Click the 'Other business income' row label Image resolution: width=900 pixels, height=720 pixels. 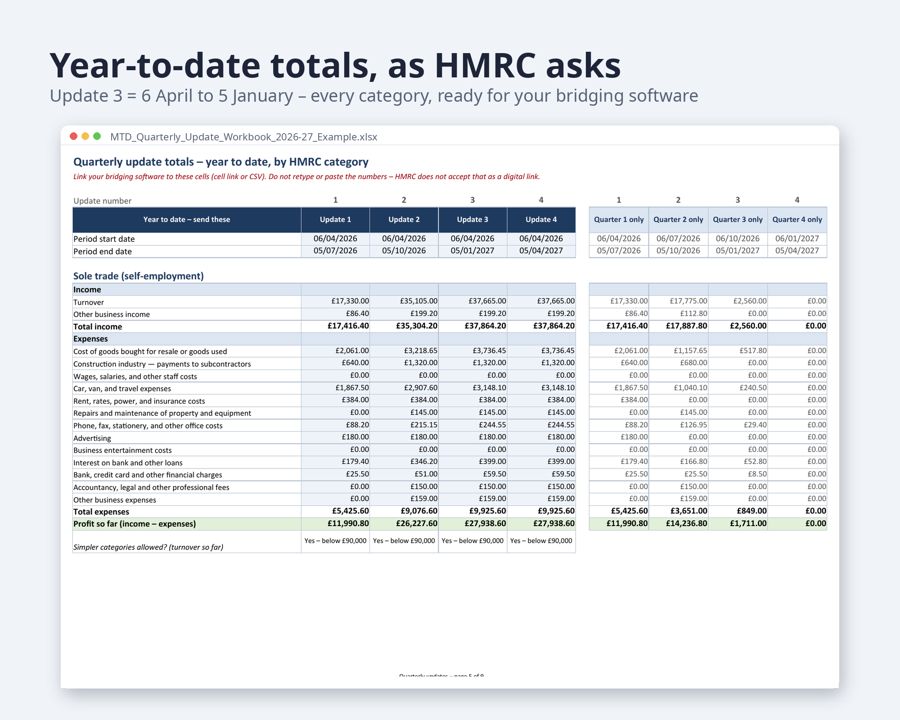click(111, 314)
